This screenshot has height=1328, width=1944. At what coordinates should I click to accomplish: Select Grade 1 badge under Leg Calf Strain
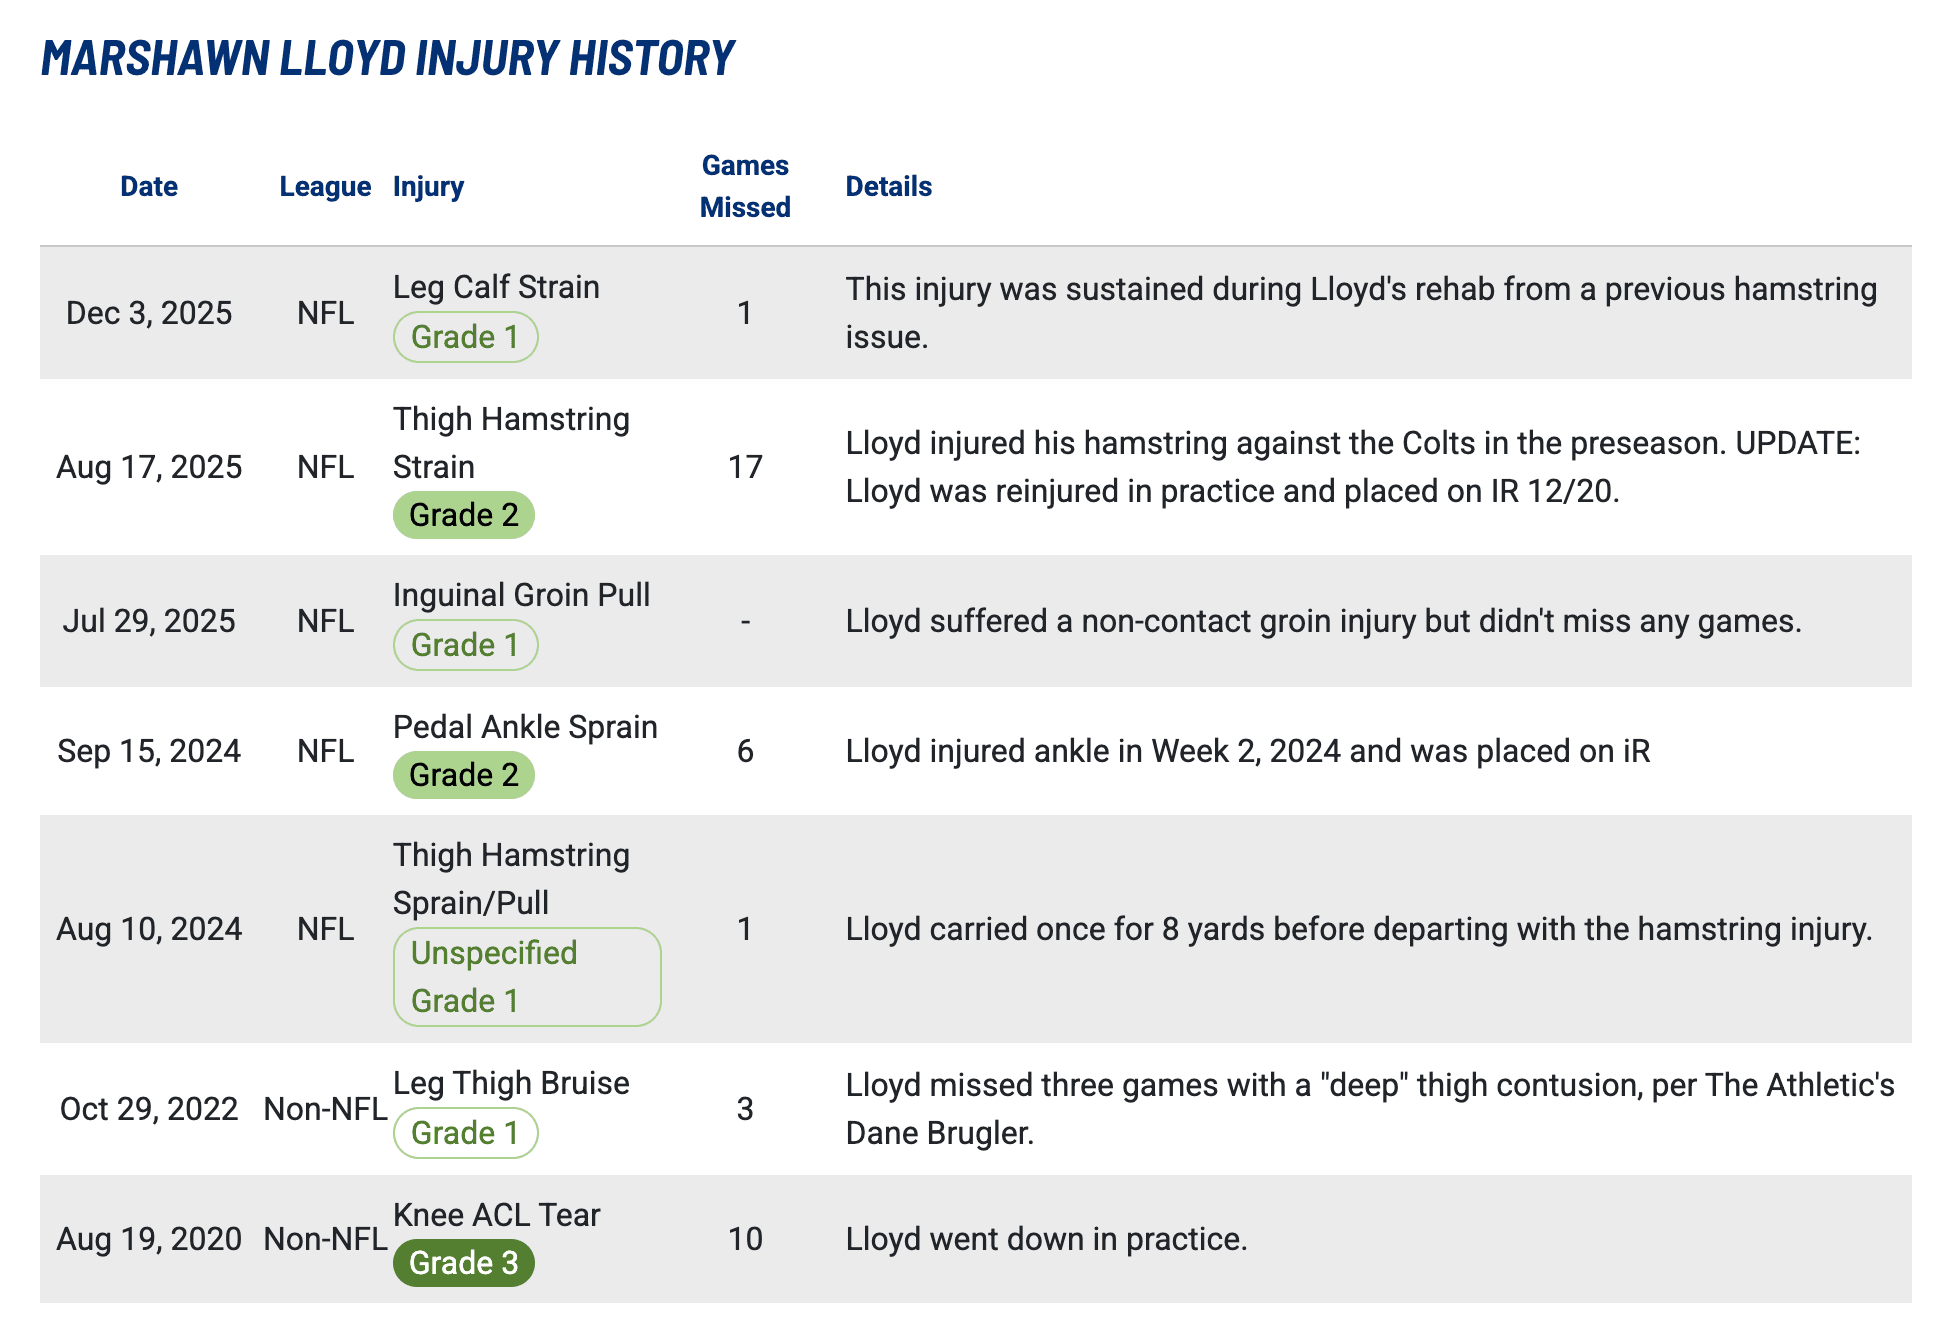(x=466, y=338)
